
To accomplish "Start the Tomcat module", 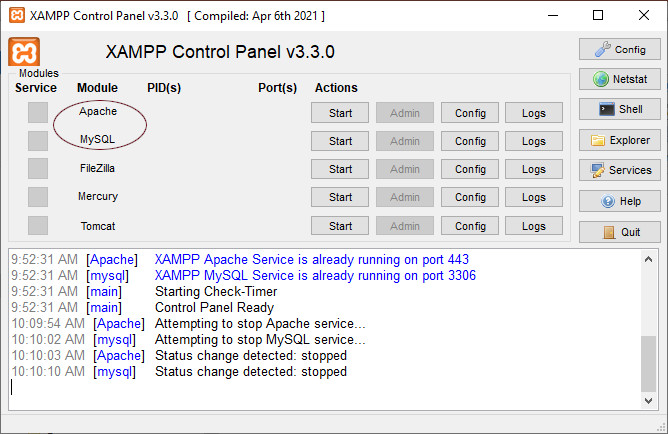I will pyautogui.click(x=340, y=226).
